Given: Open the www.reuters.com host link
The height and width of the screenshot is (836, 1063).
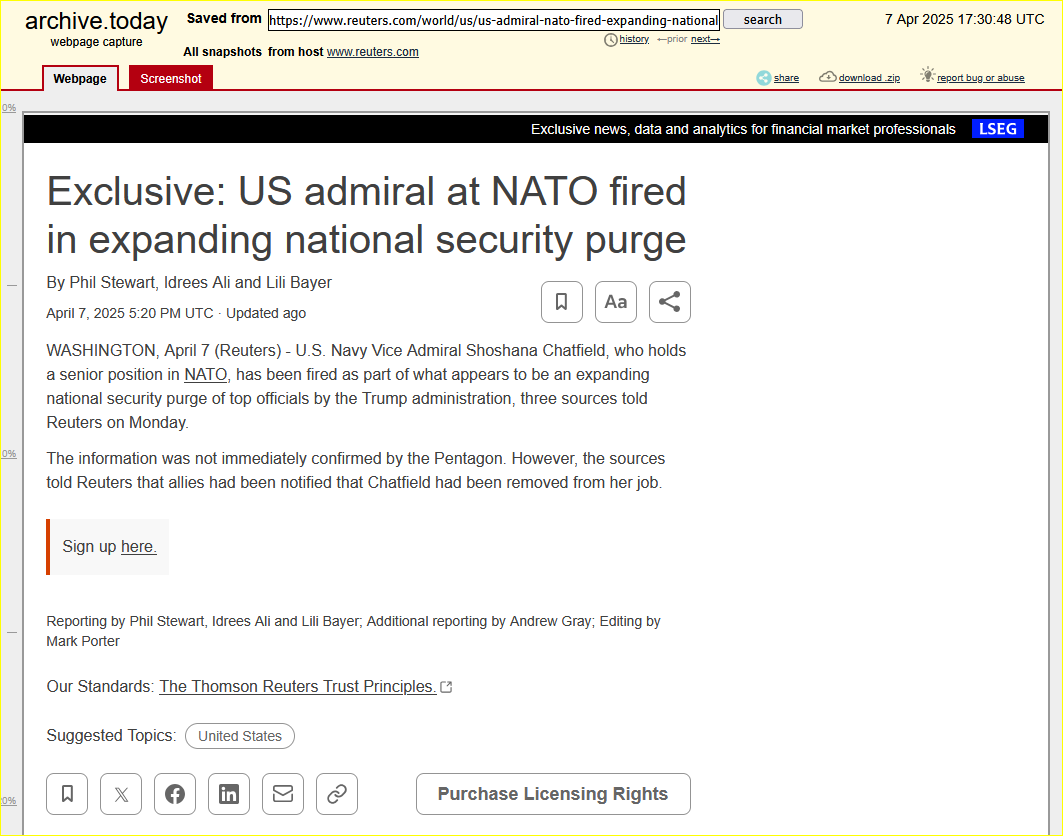Looking at the screenshot, I should tap(372, 52).
